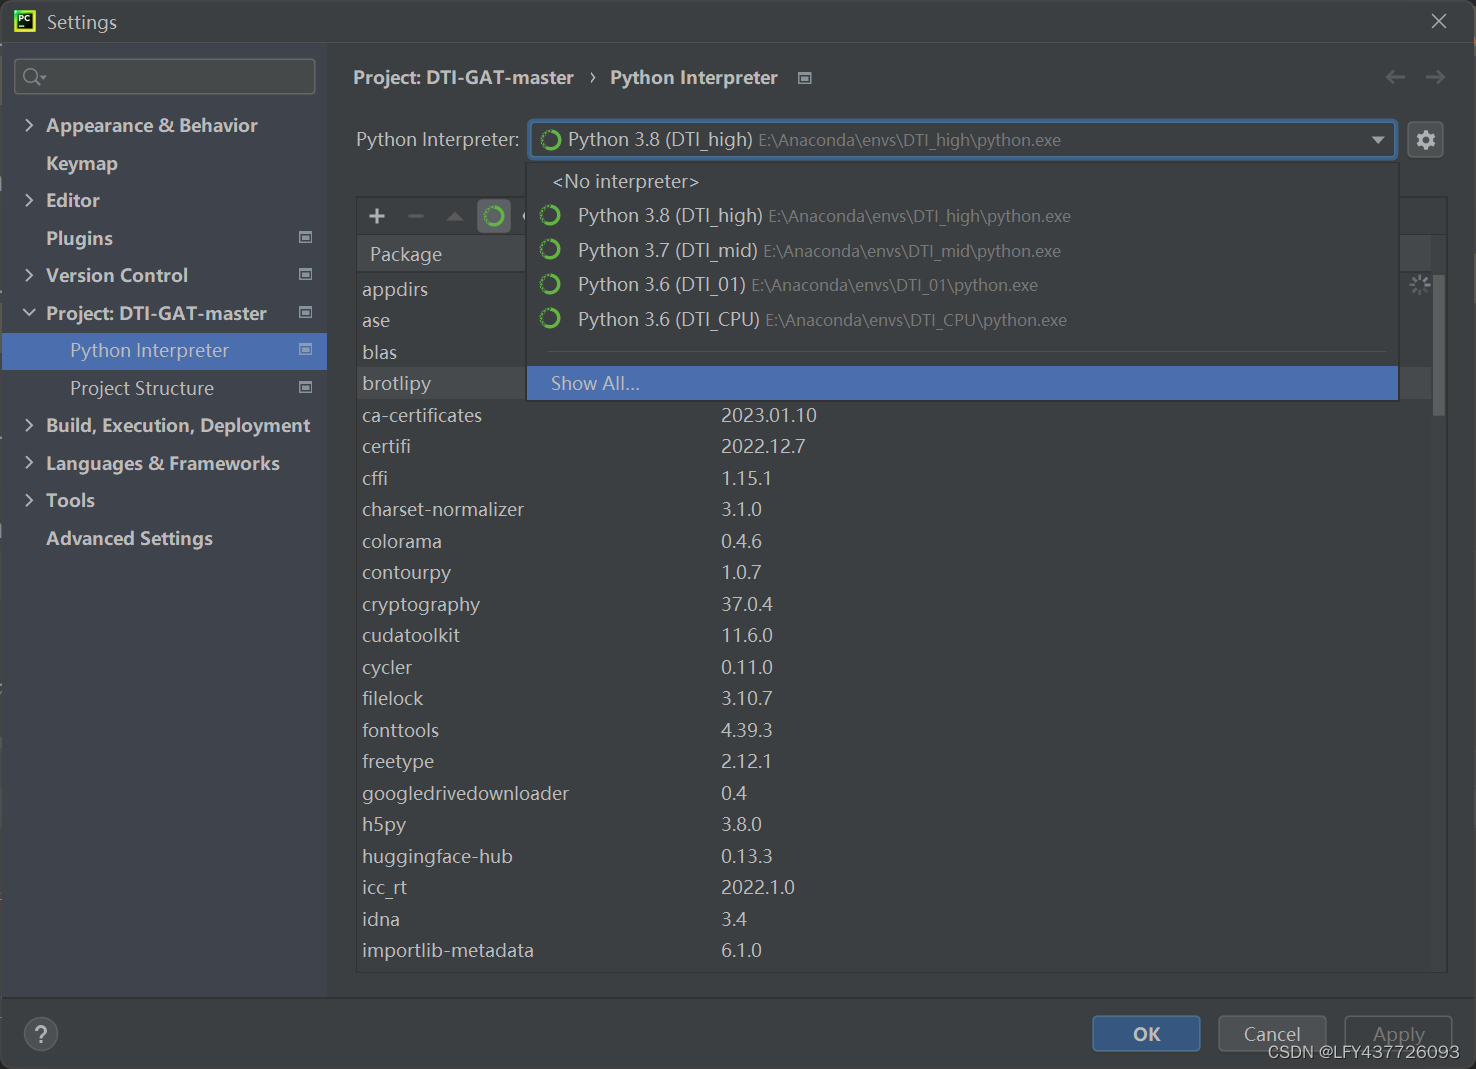Click the package list vertical scrollbar

click(x=1439, y=344)
